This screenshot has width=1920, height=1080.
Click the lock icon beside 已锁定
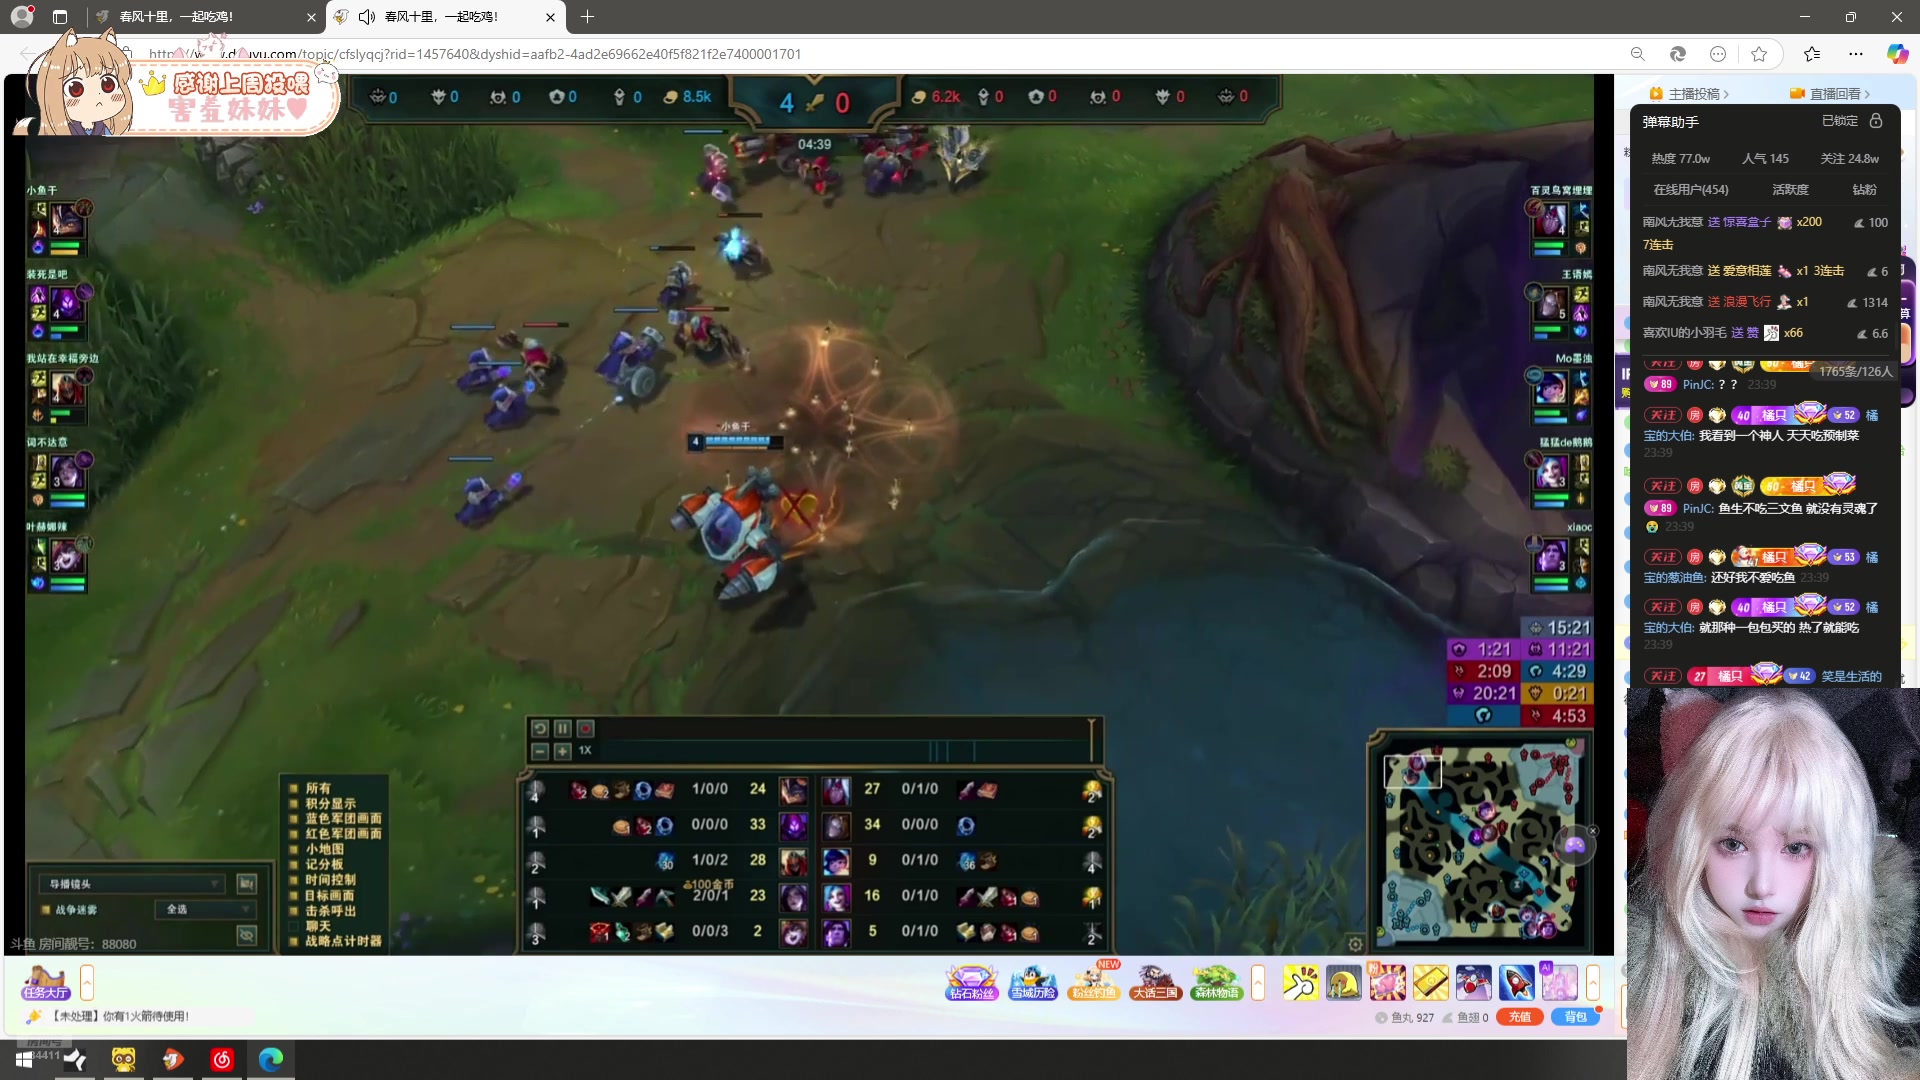click(x=1876, y=121)
